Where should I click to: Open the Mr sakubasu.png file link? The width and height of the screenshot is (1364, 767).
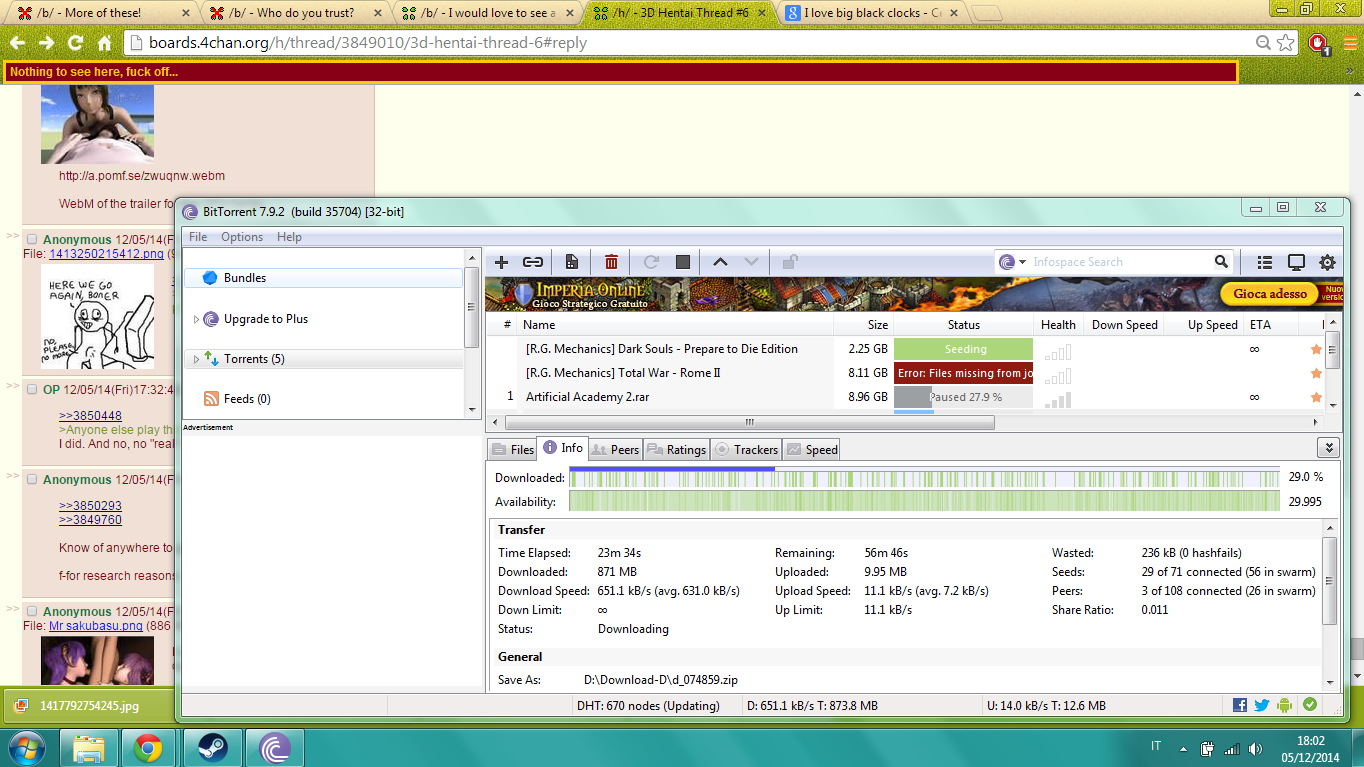point(94,626)
